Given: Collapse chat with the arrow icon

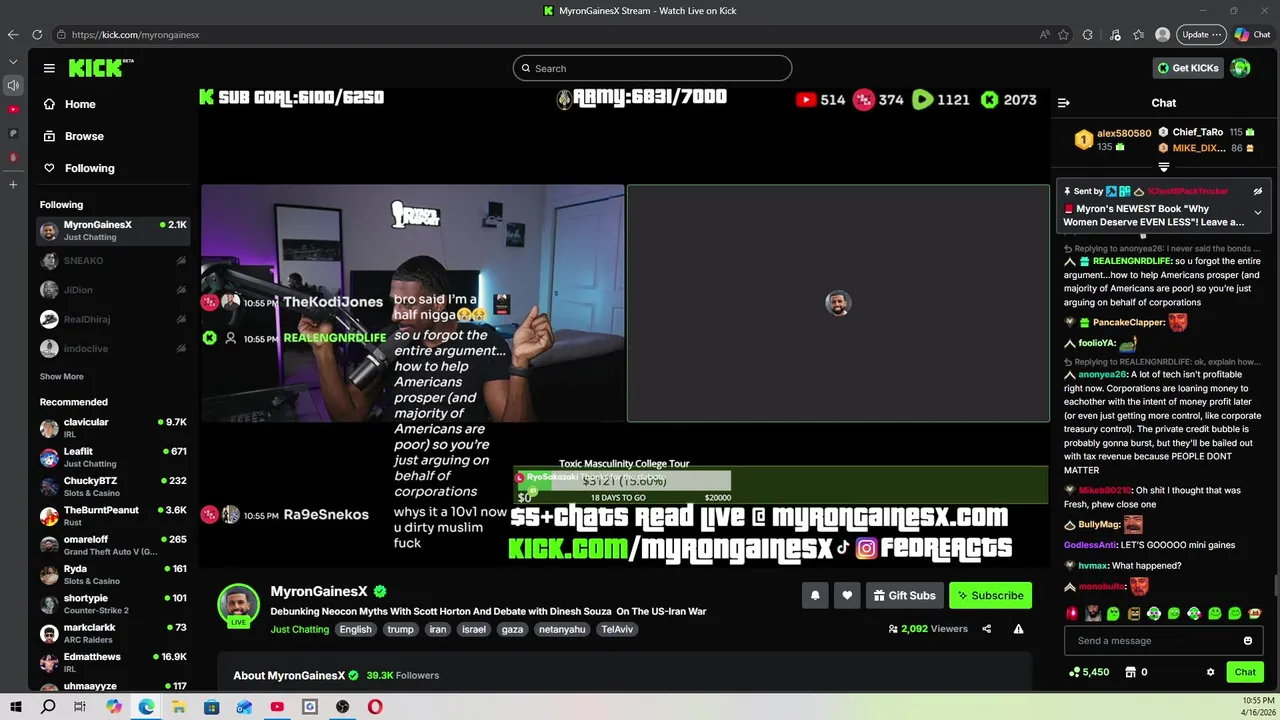Looking at the screenshot, I should [1064, 103].
